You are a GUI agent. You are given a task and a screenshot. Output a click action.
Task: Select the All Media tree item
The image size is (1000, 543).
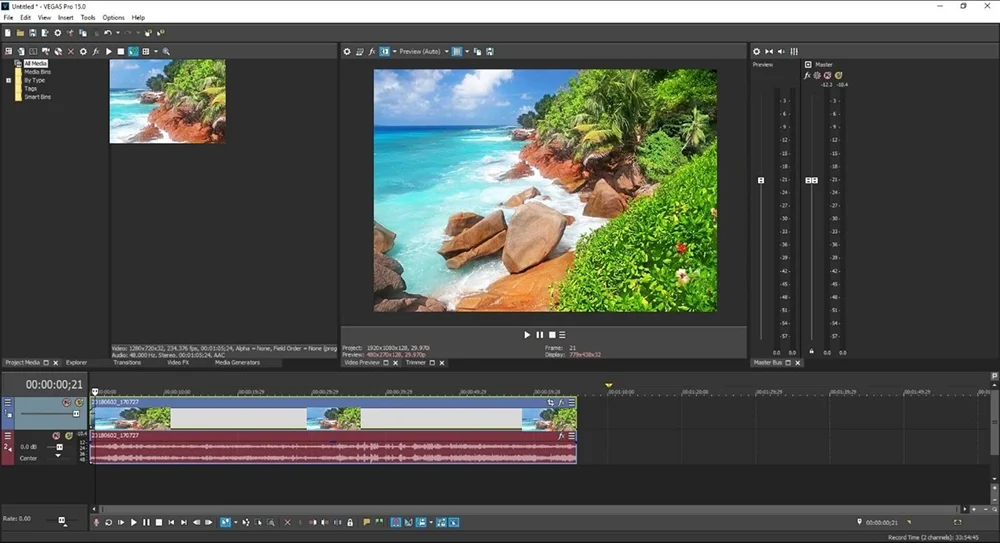(x=36, y=64)
